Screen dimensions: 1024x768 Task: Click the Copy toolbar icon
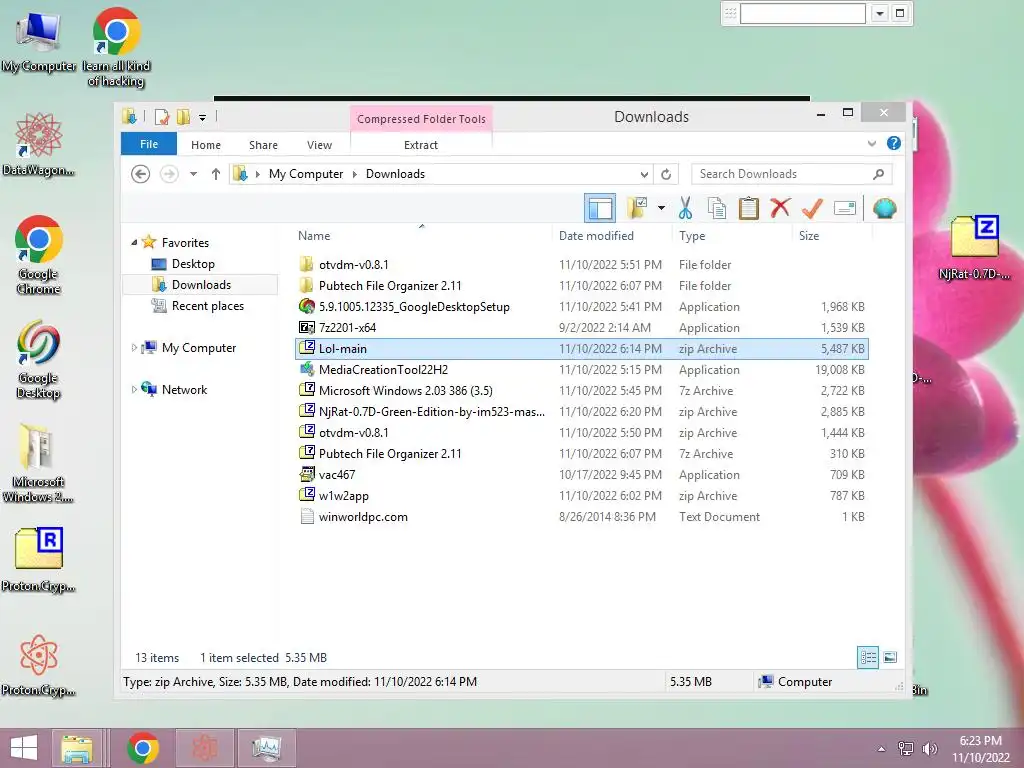pyautogui.click(x=716, y=208)
